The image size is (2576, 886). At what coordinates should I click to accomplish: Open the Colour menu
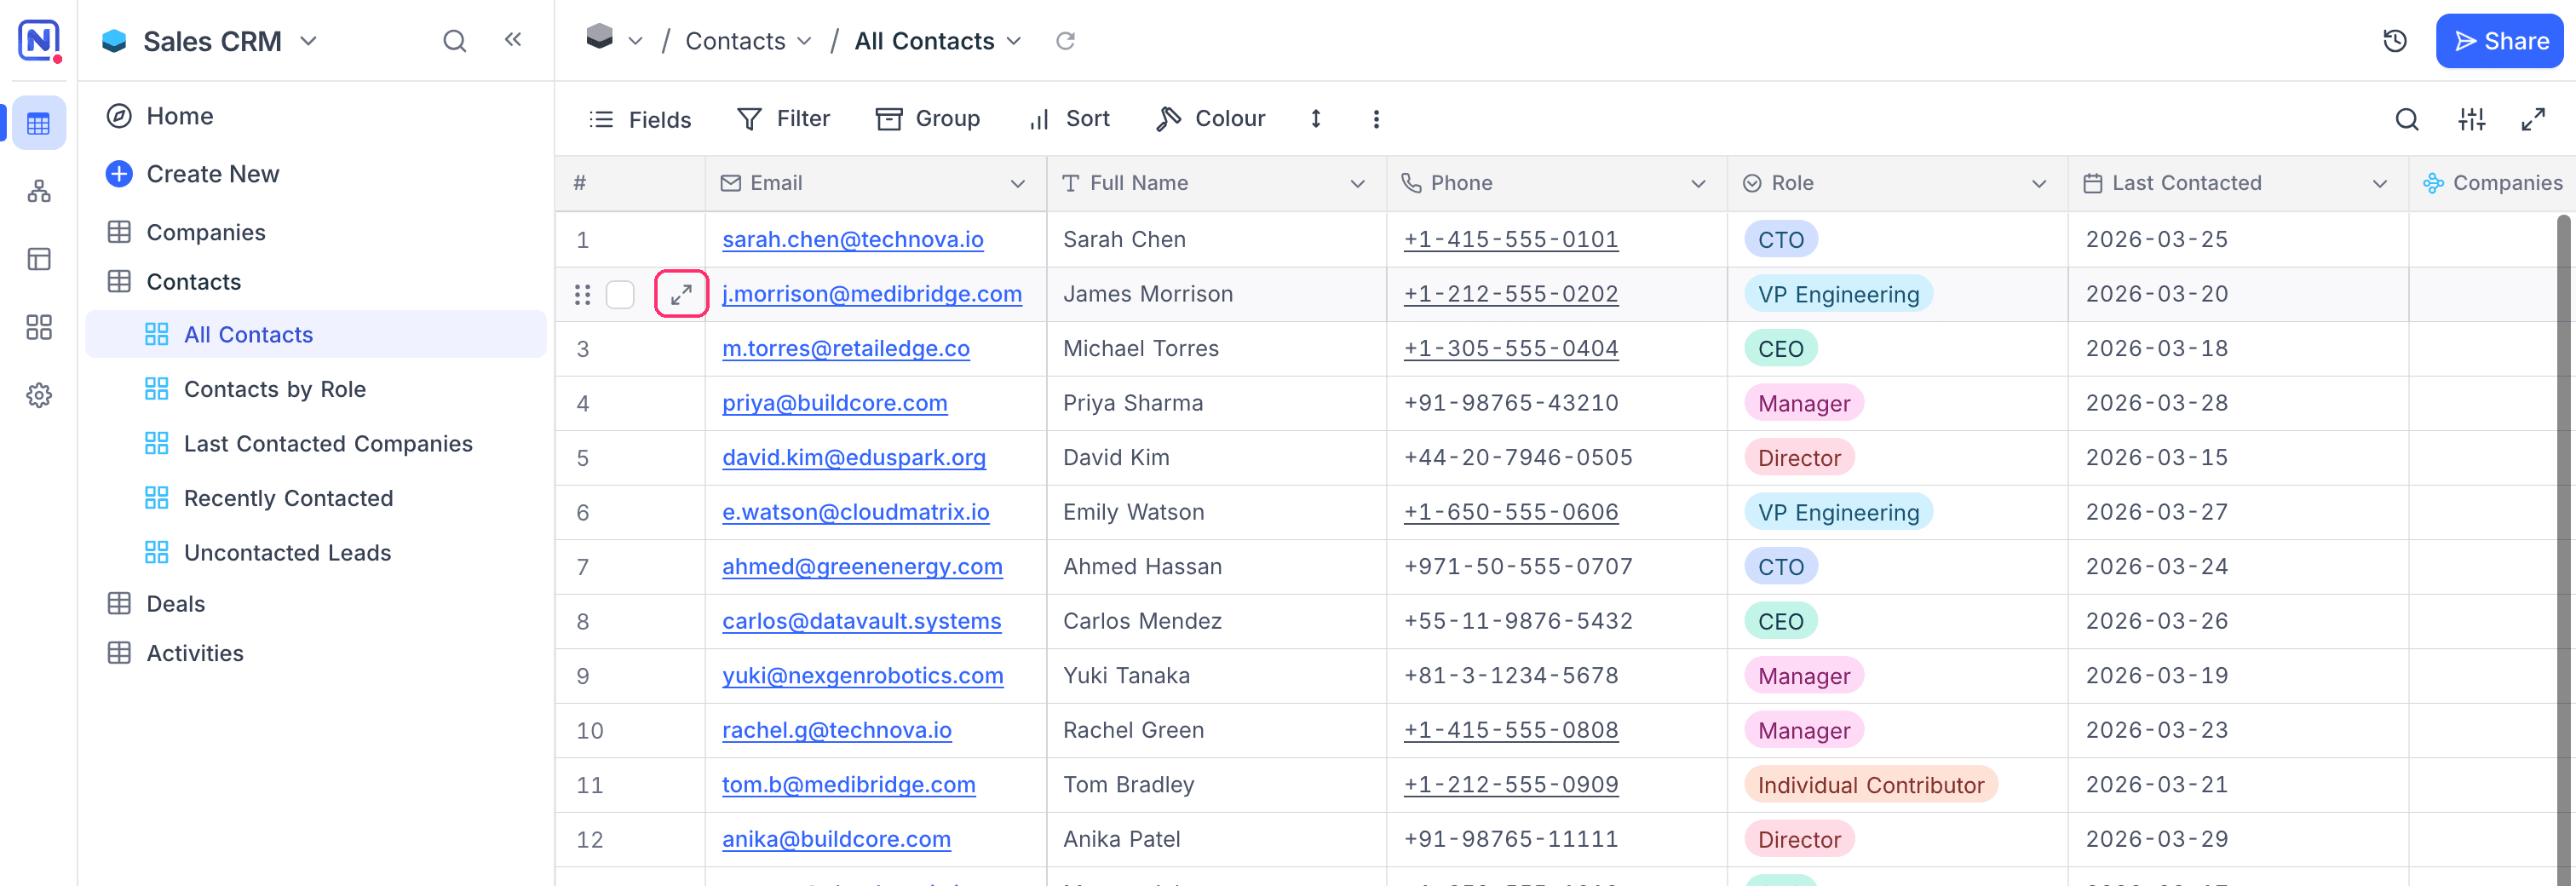pyautogui.click(x=1210, y=119)
